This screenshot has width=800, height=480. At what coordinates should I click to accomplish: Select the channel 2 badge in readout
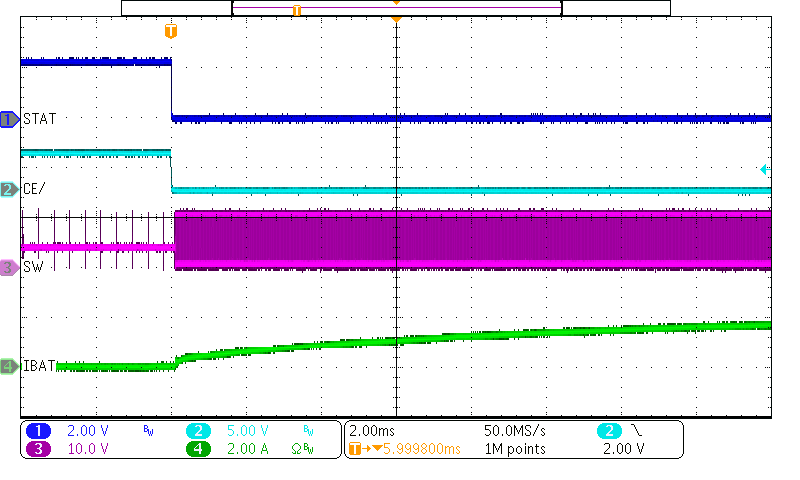pos(198,431)
